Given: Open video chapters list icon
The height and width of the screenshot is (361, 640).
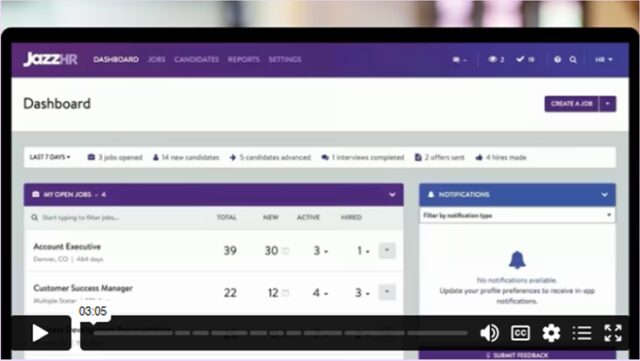Looking at the screenshot, I should [582, 333].
